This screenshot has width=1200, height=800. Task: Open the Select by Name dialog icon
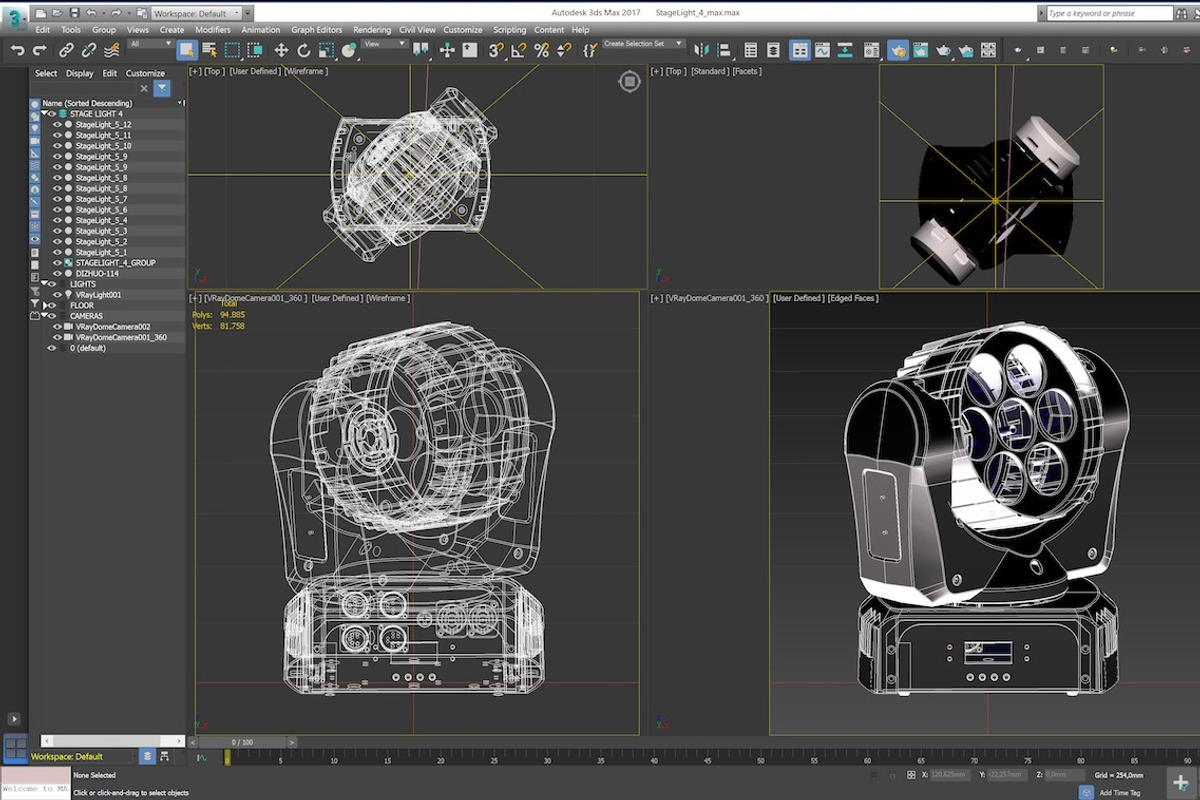209,50
